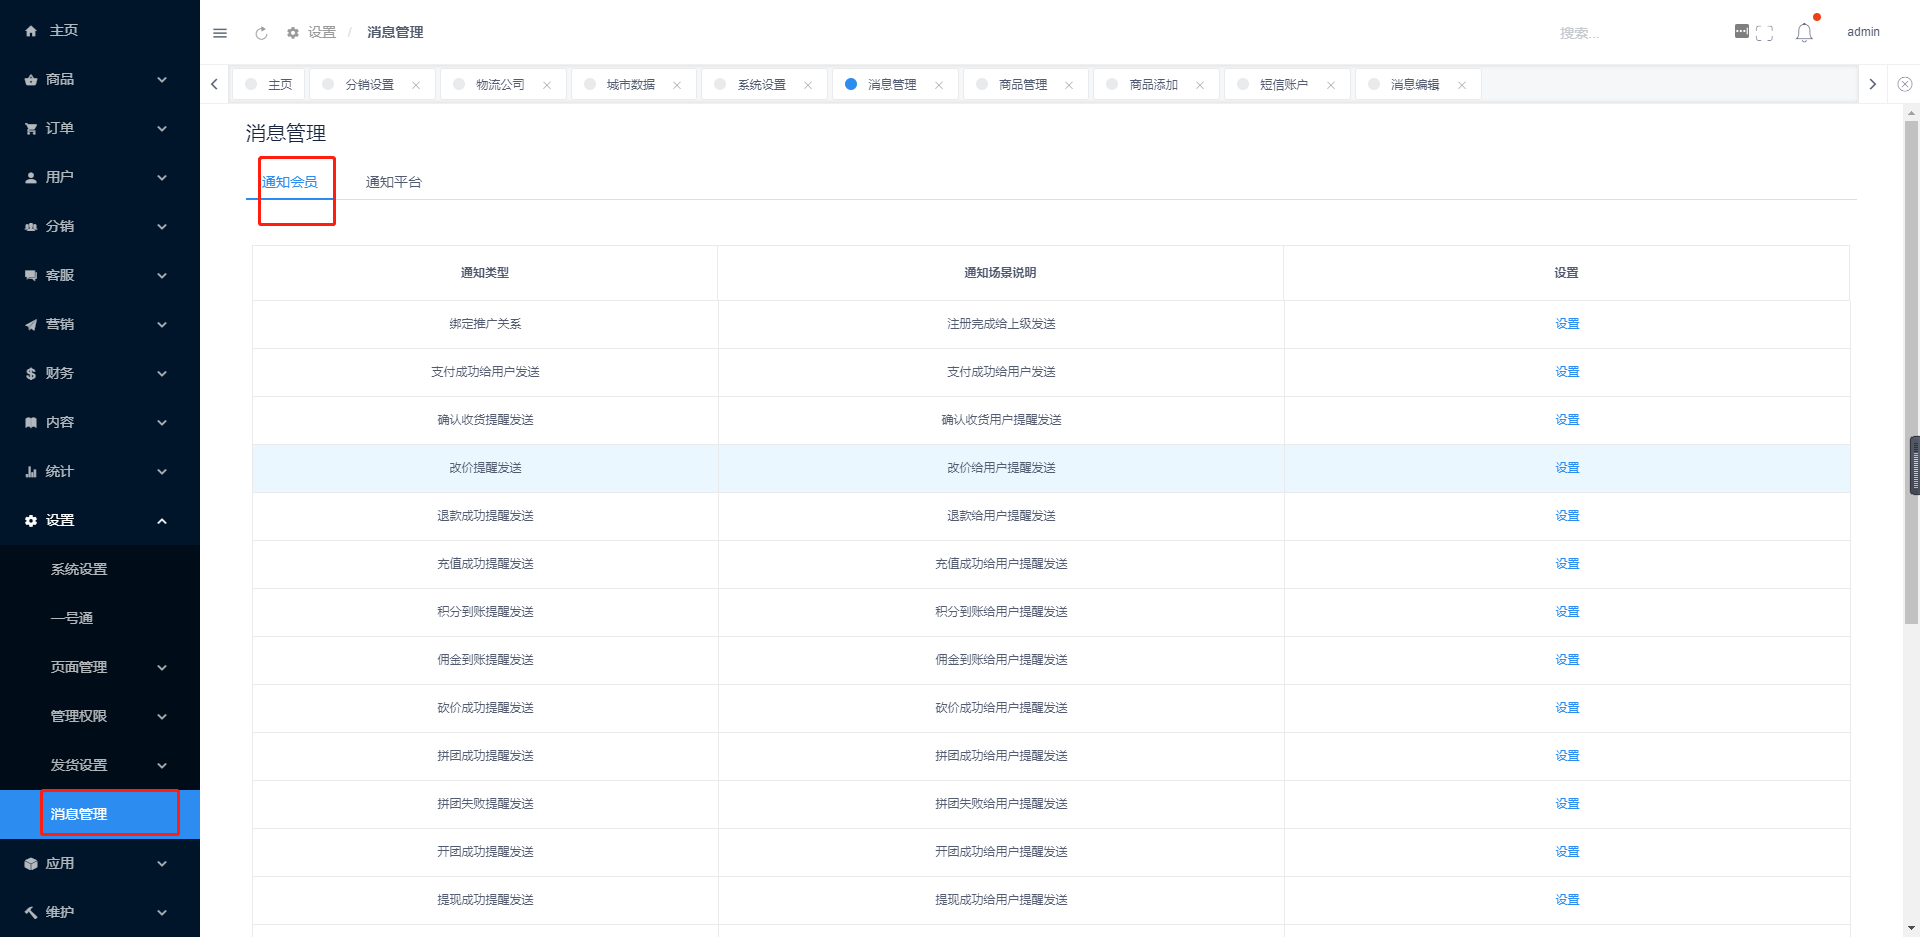Image resolution: width=1920 pixels, height=937 pixels.
Task: Click the scrollbar down arrow
Action: 1911,927
